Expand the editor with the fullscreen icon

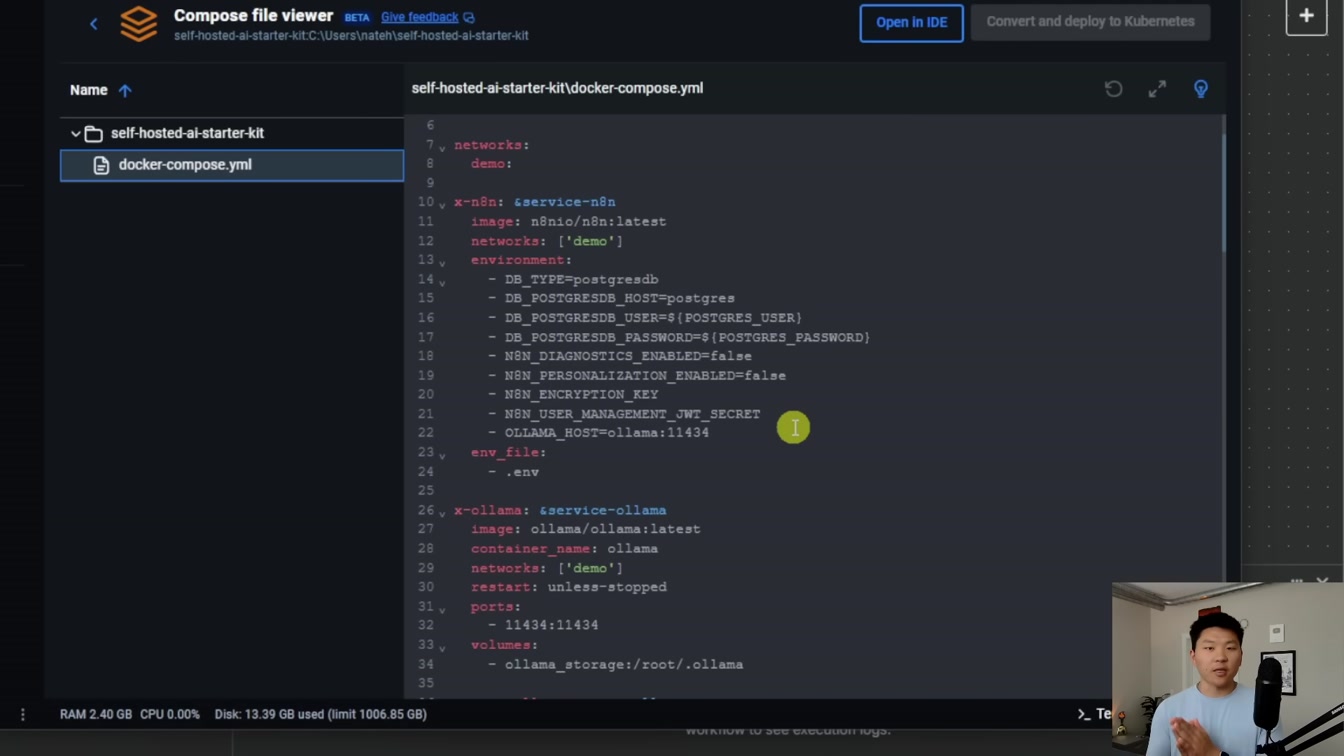coord(1157,89)
